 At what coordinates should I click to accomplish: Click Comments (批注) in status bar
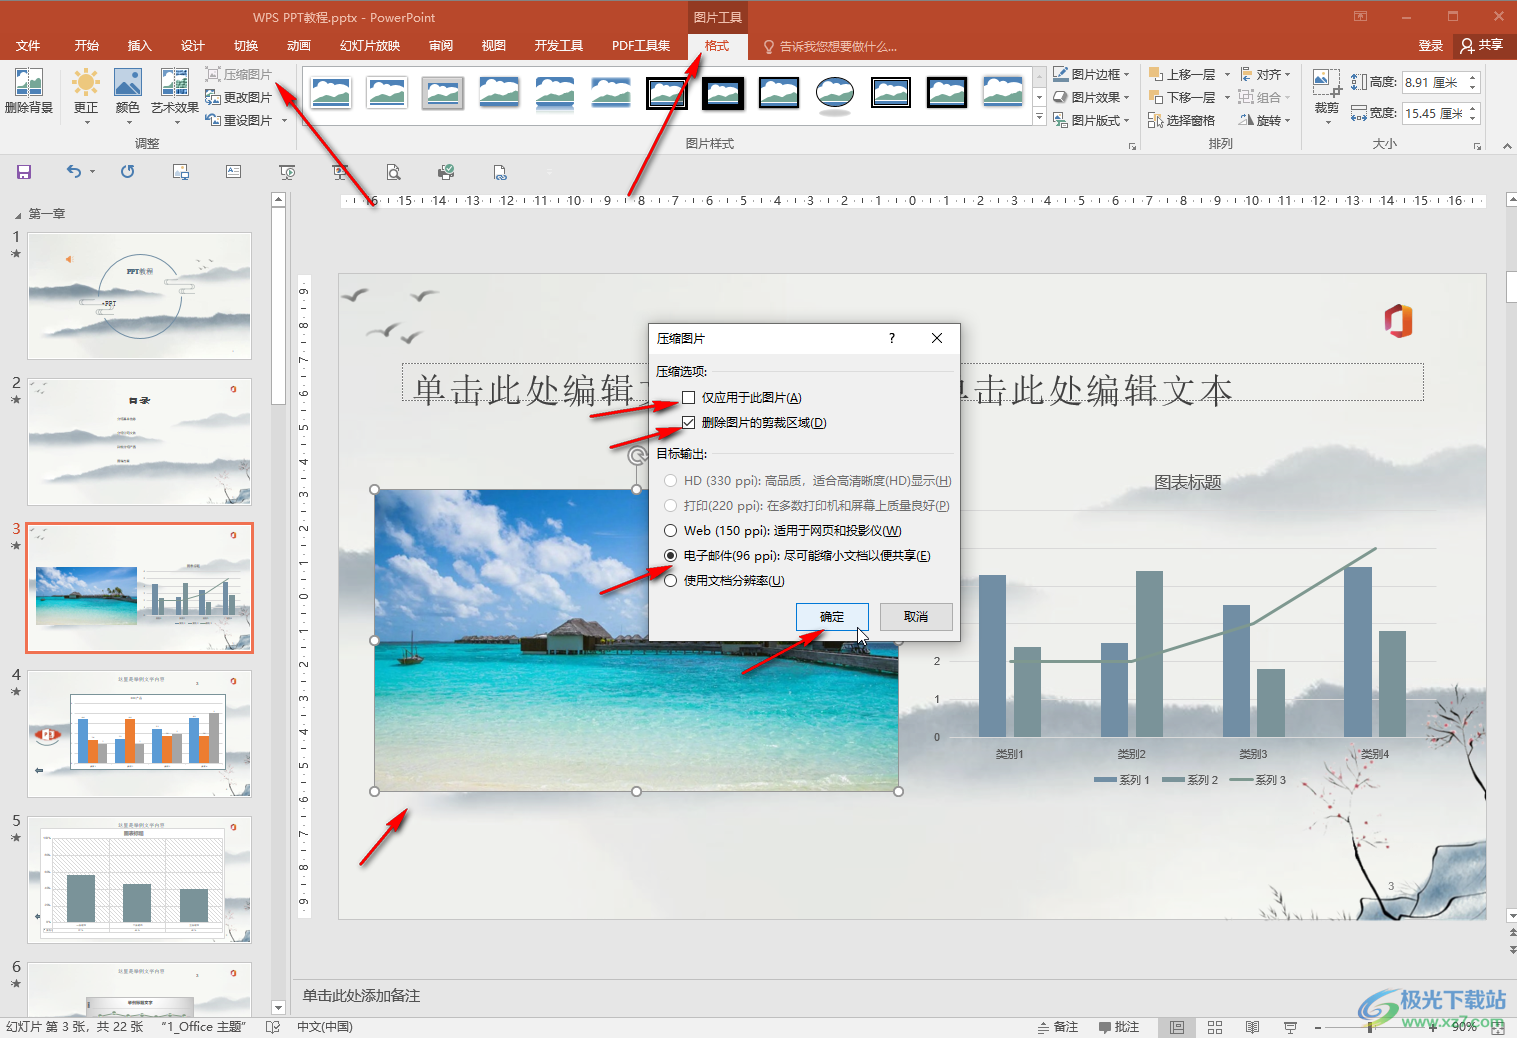click(1119, 1027)
